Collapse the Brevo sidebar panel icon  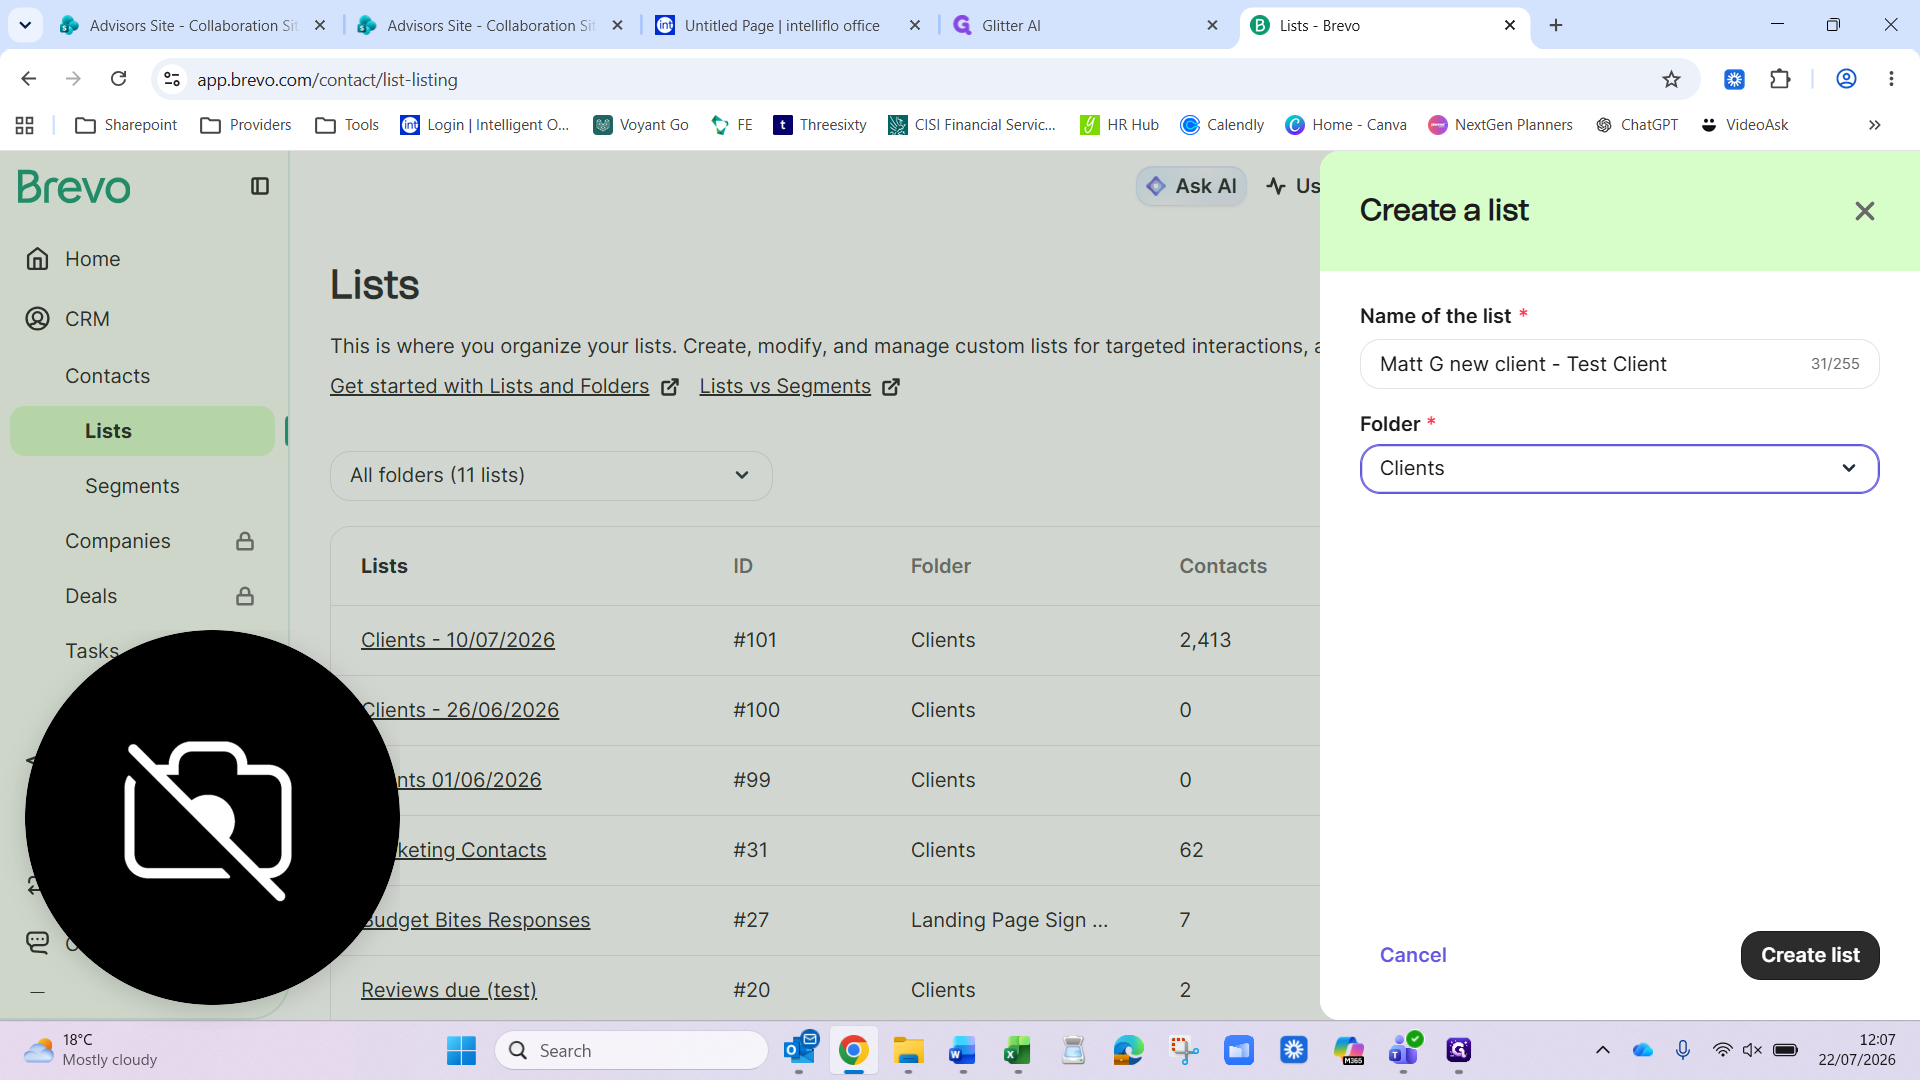pyautogui.click(x=260, y=186)
